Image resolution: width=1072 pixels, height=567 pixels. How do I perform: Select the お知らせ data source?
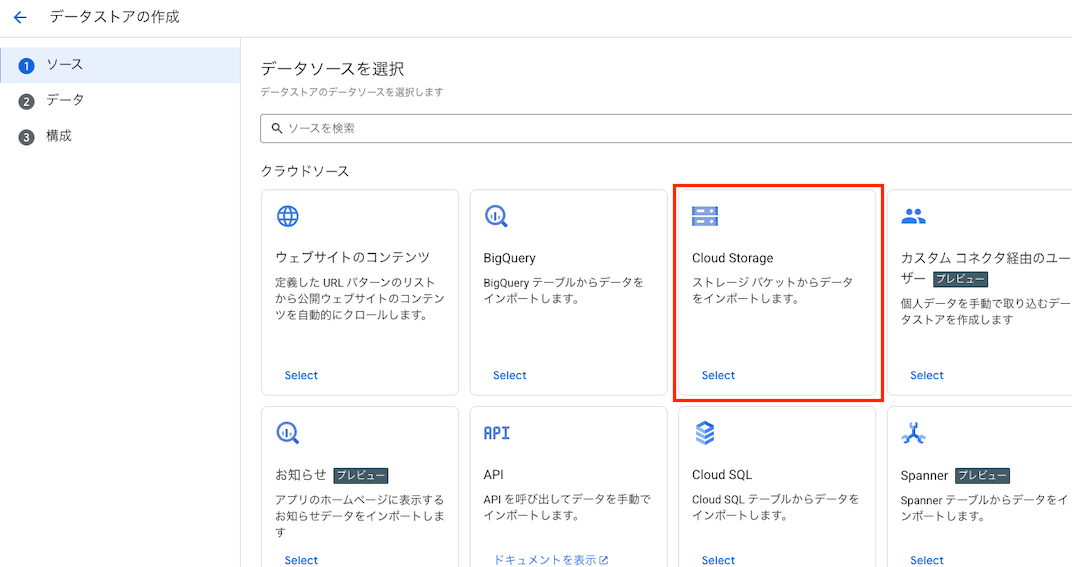pos(301,560)
